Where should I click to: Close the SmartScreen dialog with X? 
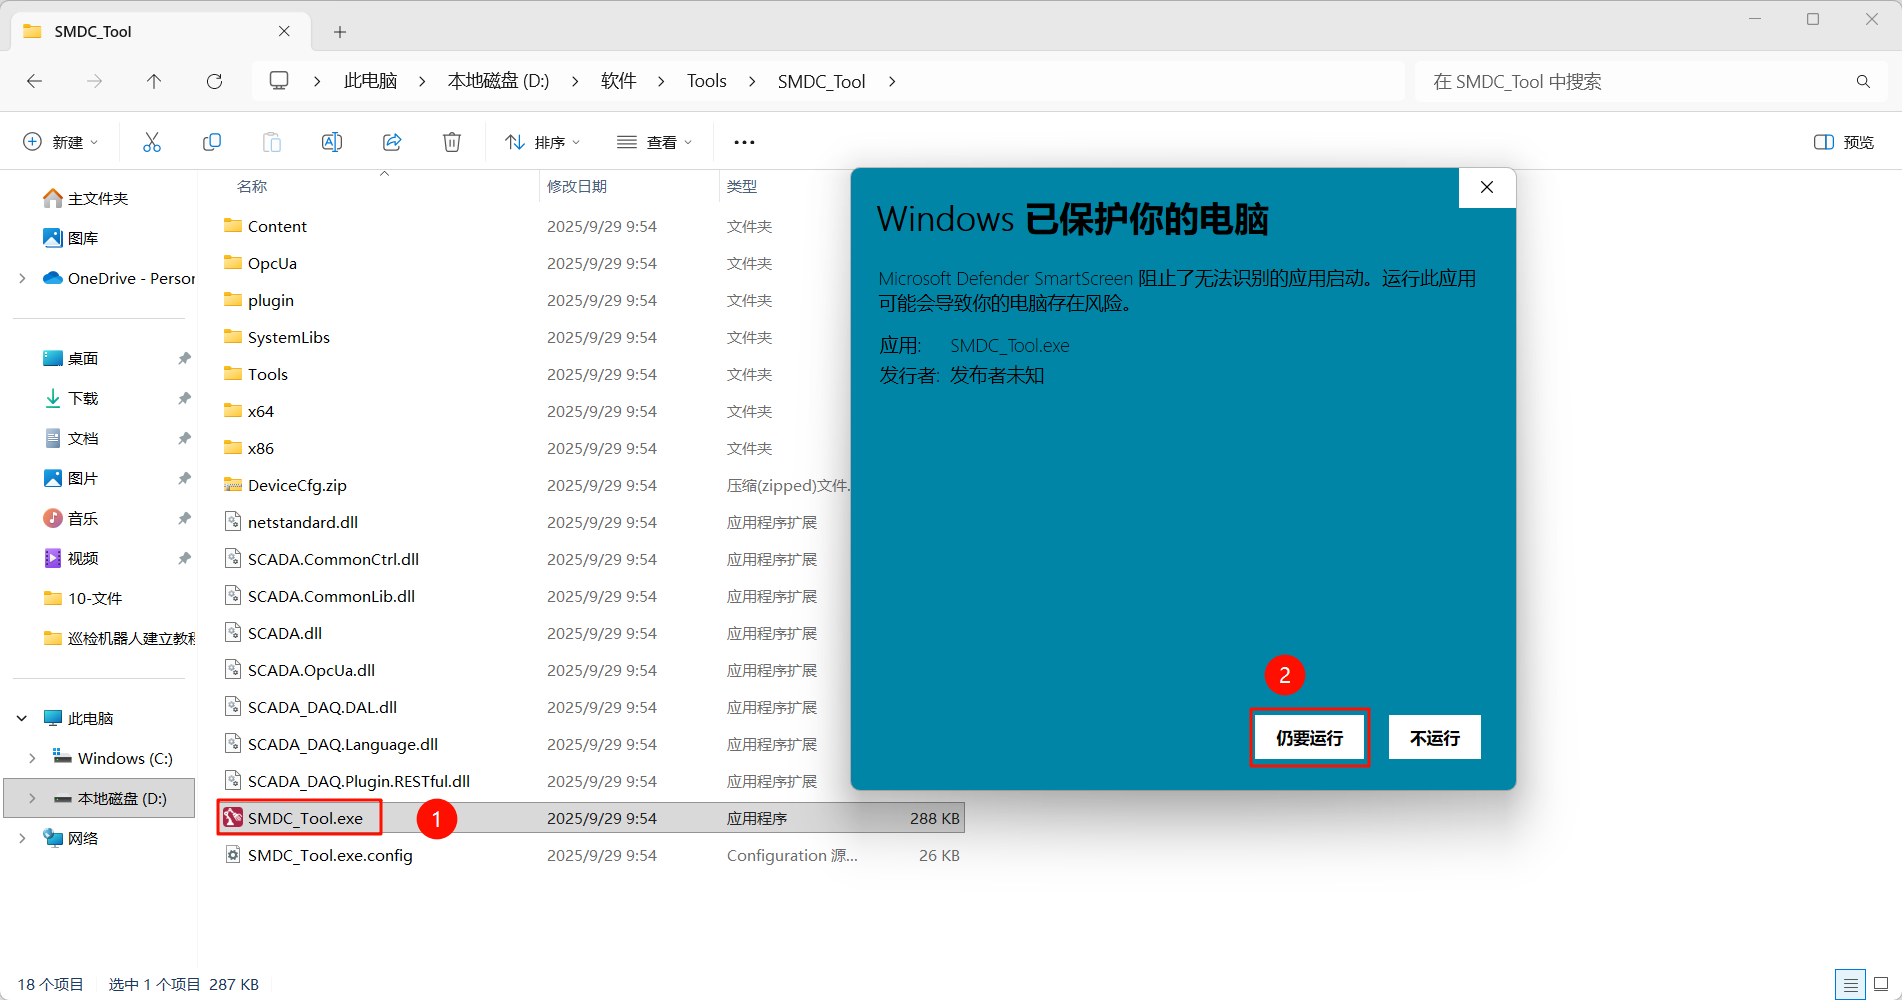(1487, 187)
